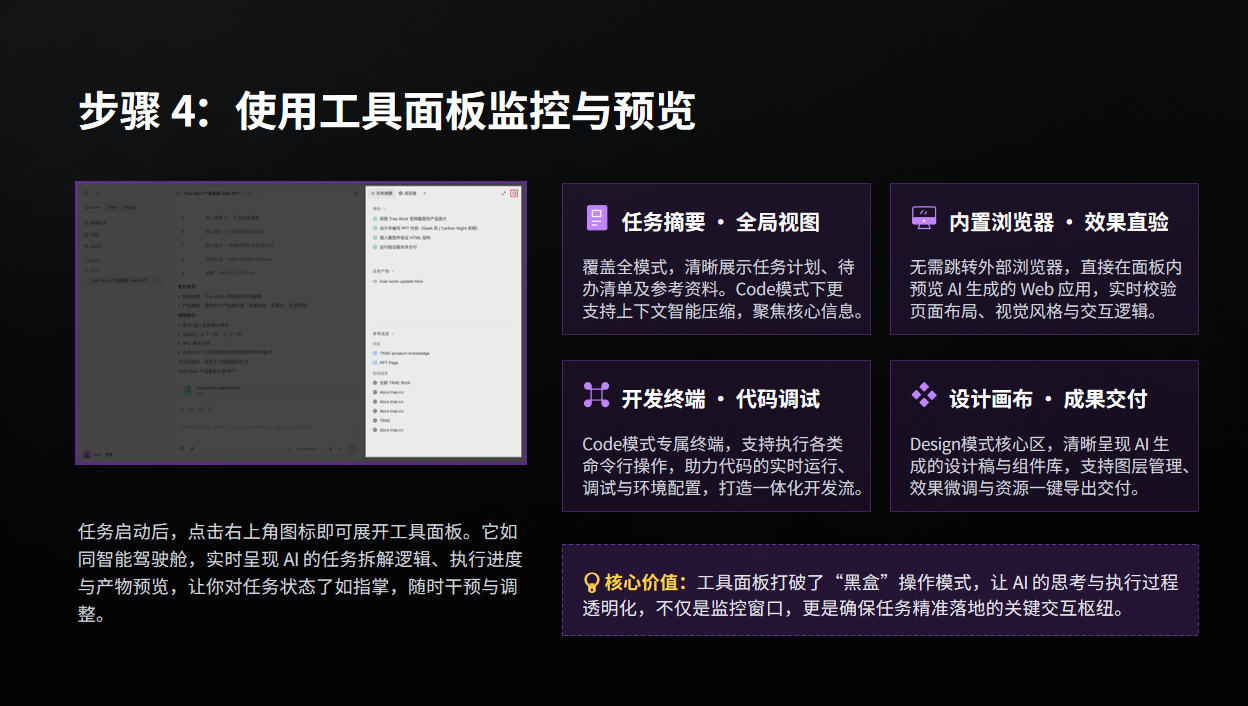Click the plus icon beside the 浏览器 tab

coord(424,193)
